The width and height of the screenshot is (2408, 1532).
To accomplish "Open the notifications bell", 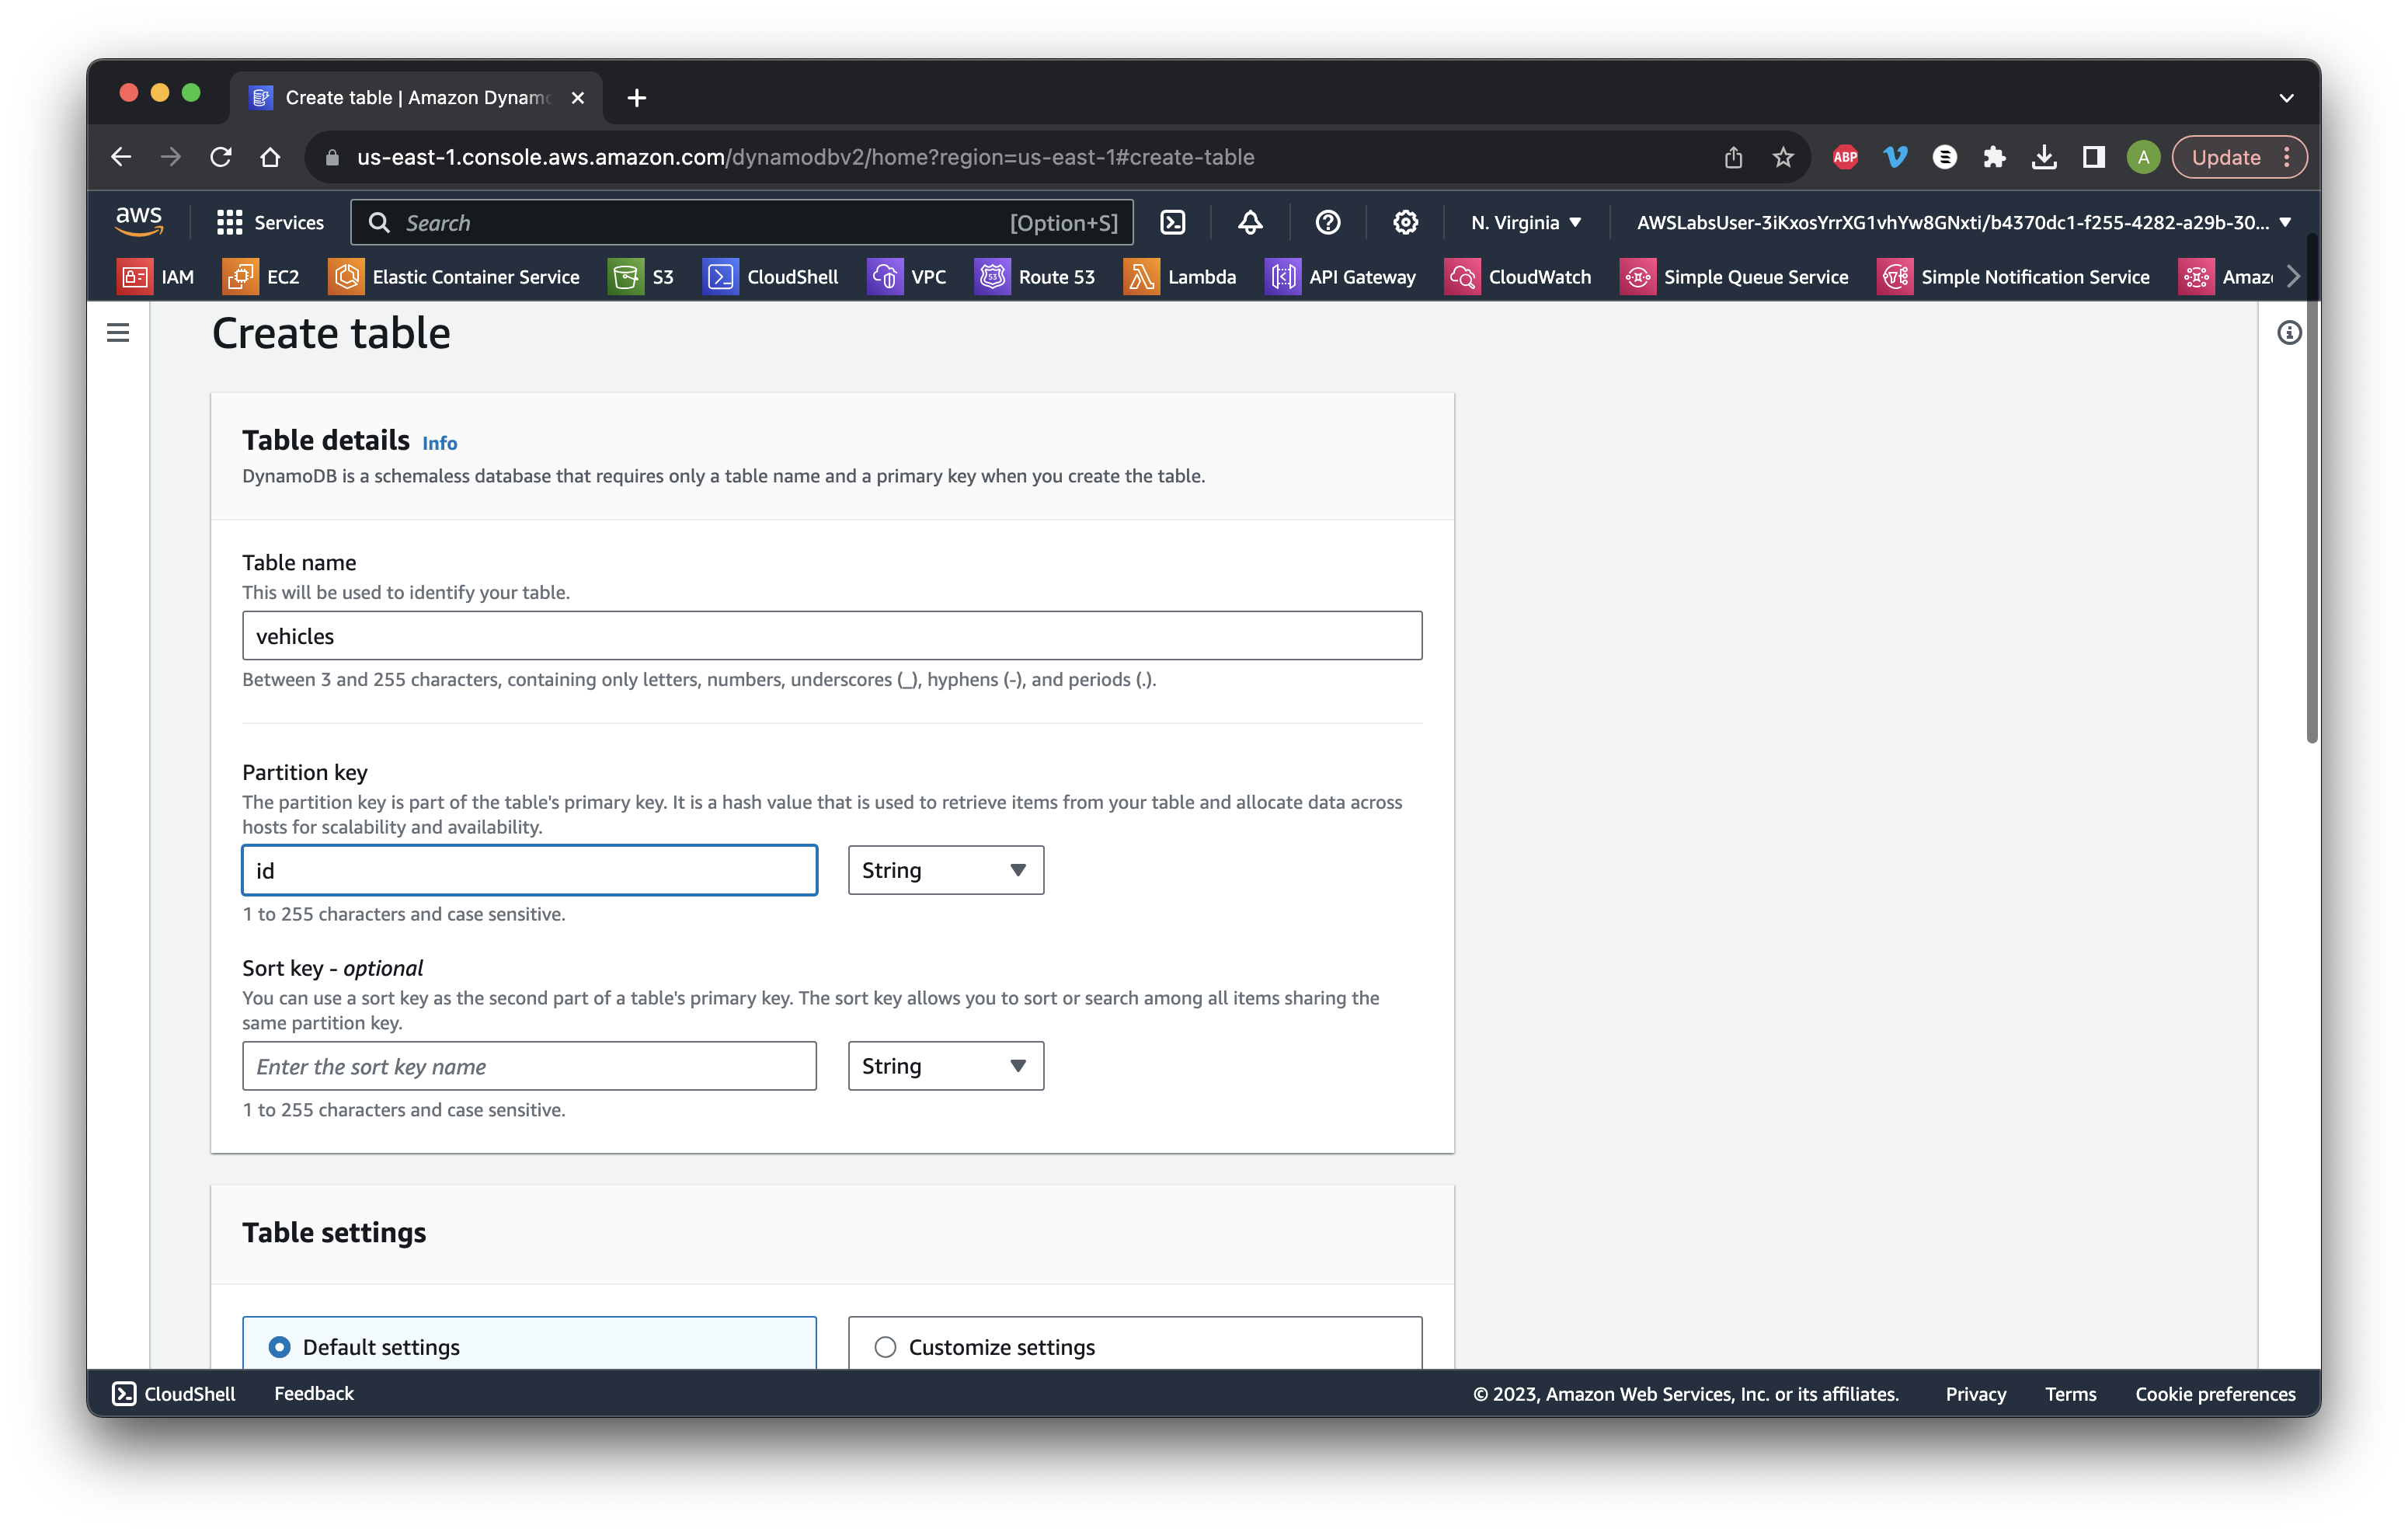I will point(1250,222).
